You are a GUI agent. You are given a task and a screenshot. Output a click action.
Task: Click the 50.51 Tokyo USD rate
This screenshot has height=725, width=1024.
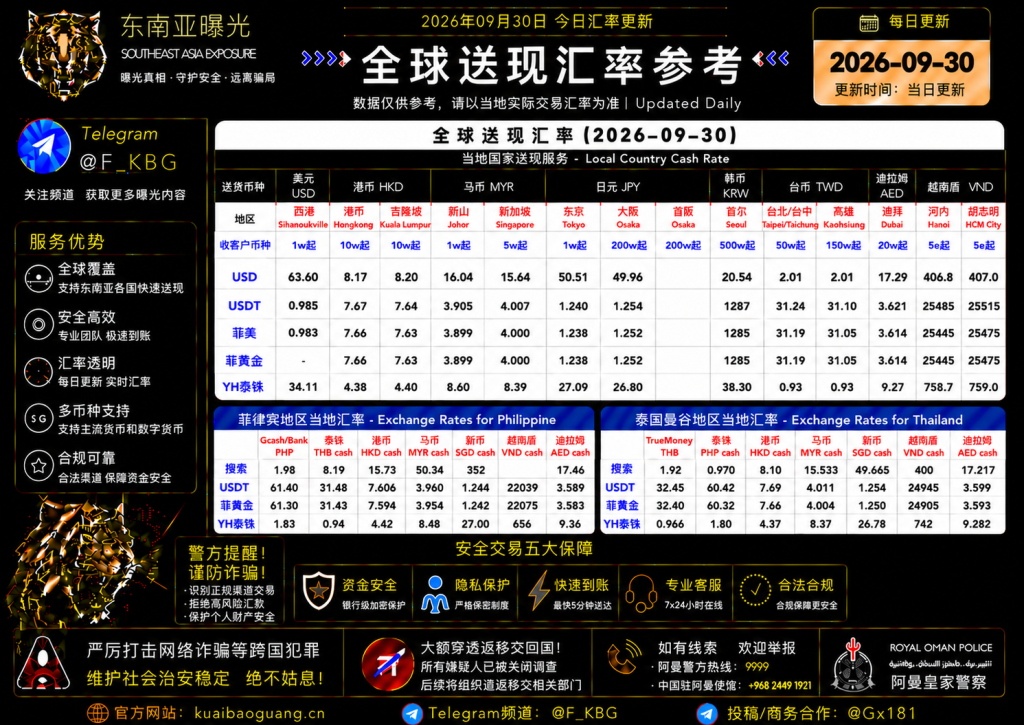tap(573, 277)
